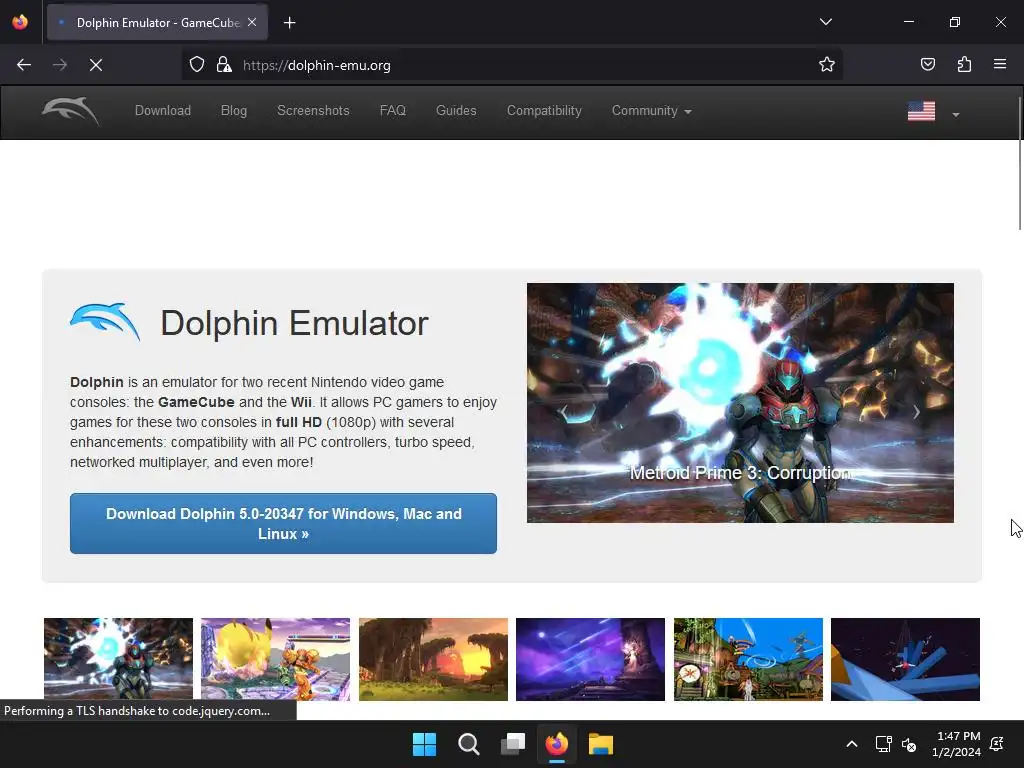The height and width of the screenshot is (768, 1024).
Task: Click the Metroid Prime 3 carousel image
Action: (741, 402)
